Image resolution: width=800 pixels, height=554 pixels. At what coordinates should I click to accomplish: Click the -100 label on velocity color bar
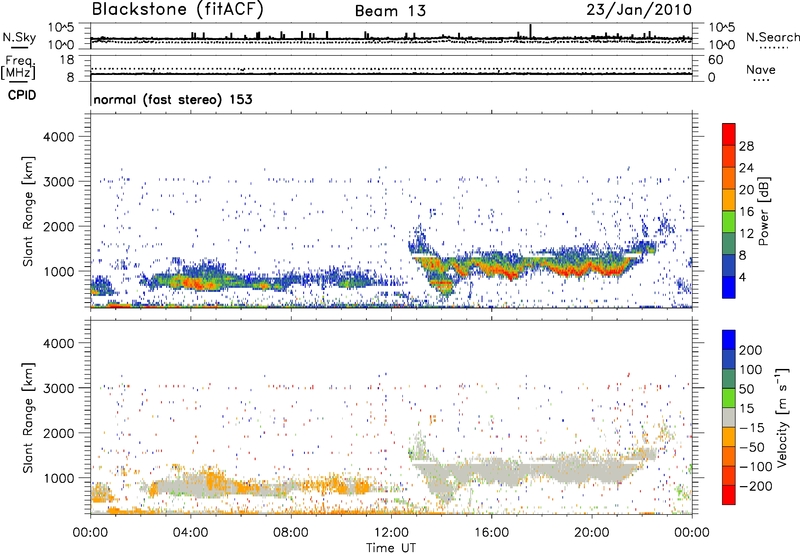point(755,467)
